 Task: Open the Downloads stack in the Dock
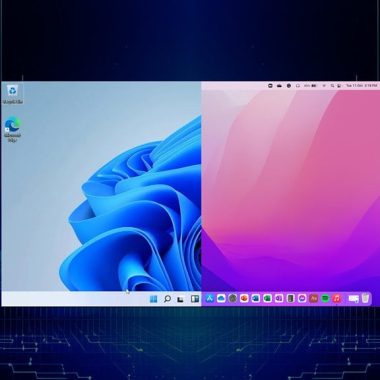354,298
